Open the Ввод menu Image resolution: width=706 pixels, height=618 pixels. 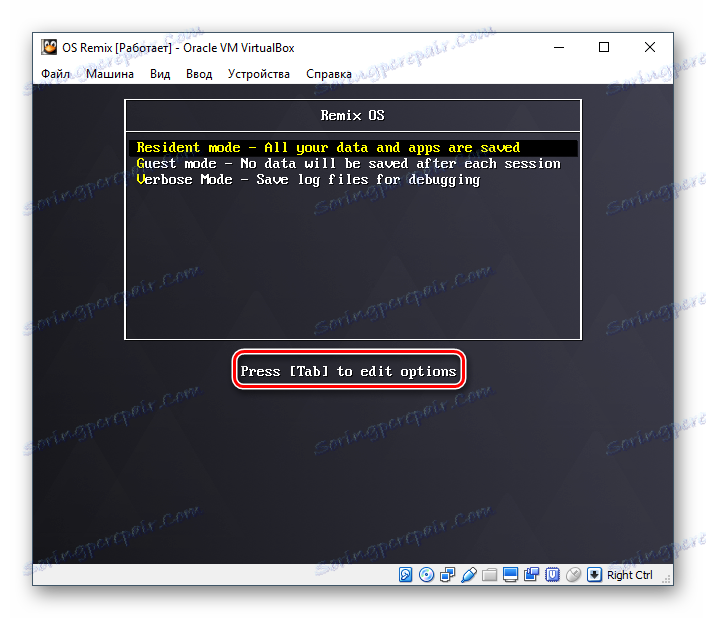[x=199, y=74]
